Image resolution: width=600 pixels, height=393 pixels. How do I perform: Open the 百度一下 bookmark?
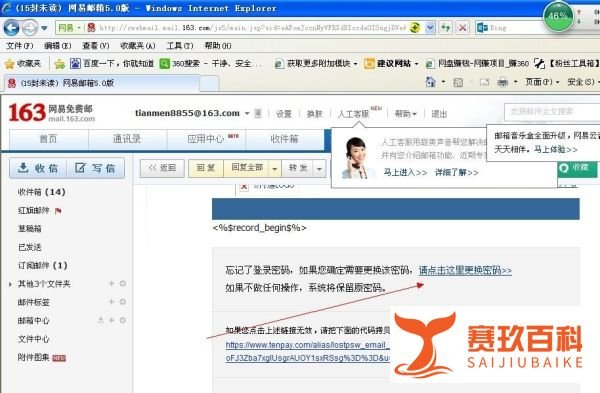(x=112, y=64)
